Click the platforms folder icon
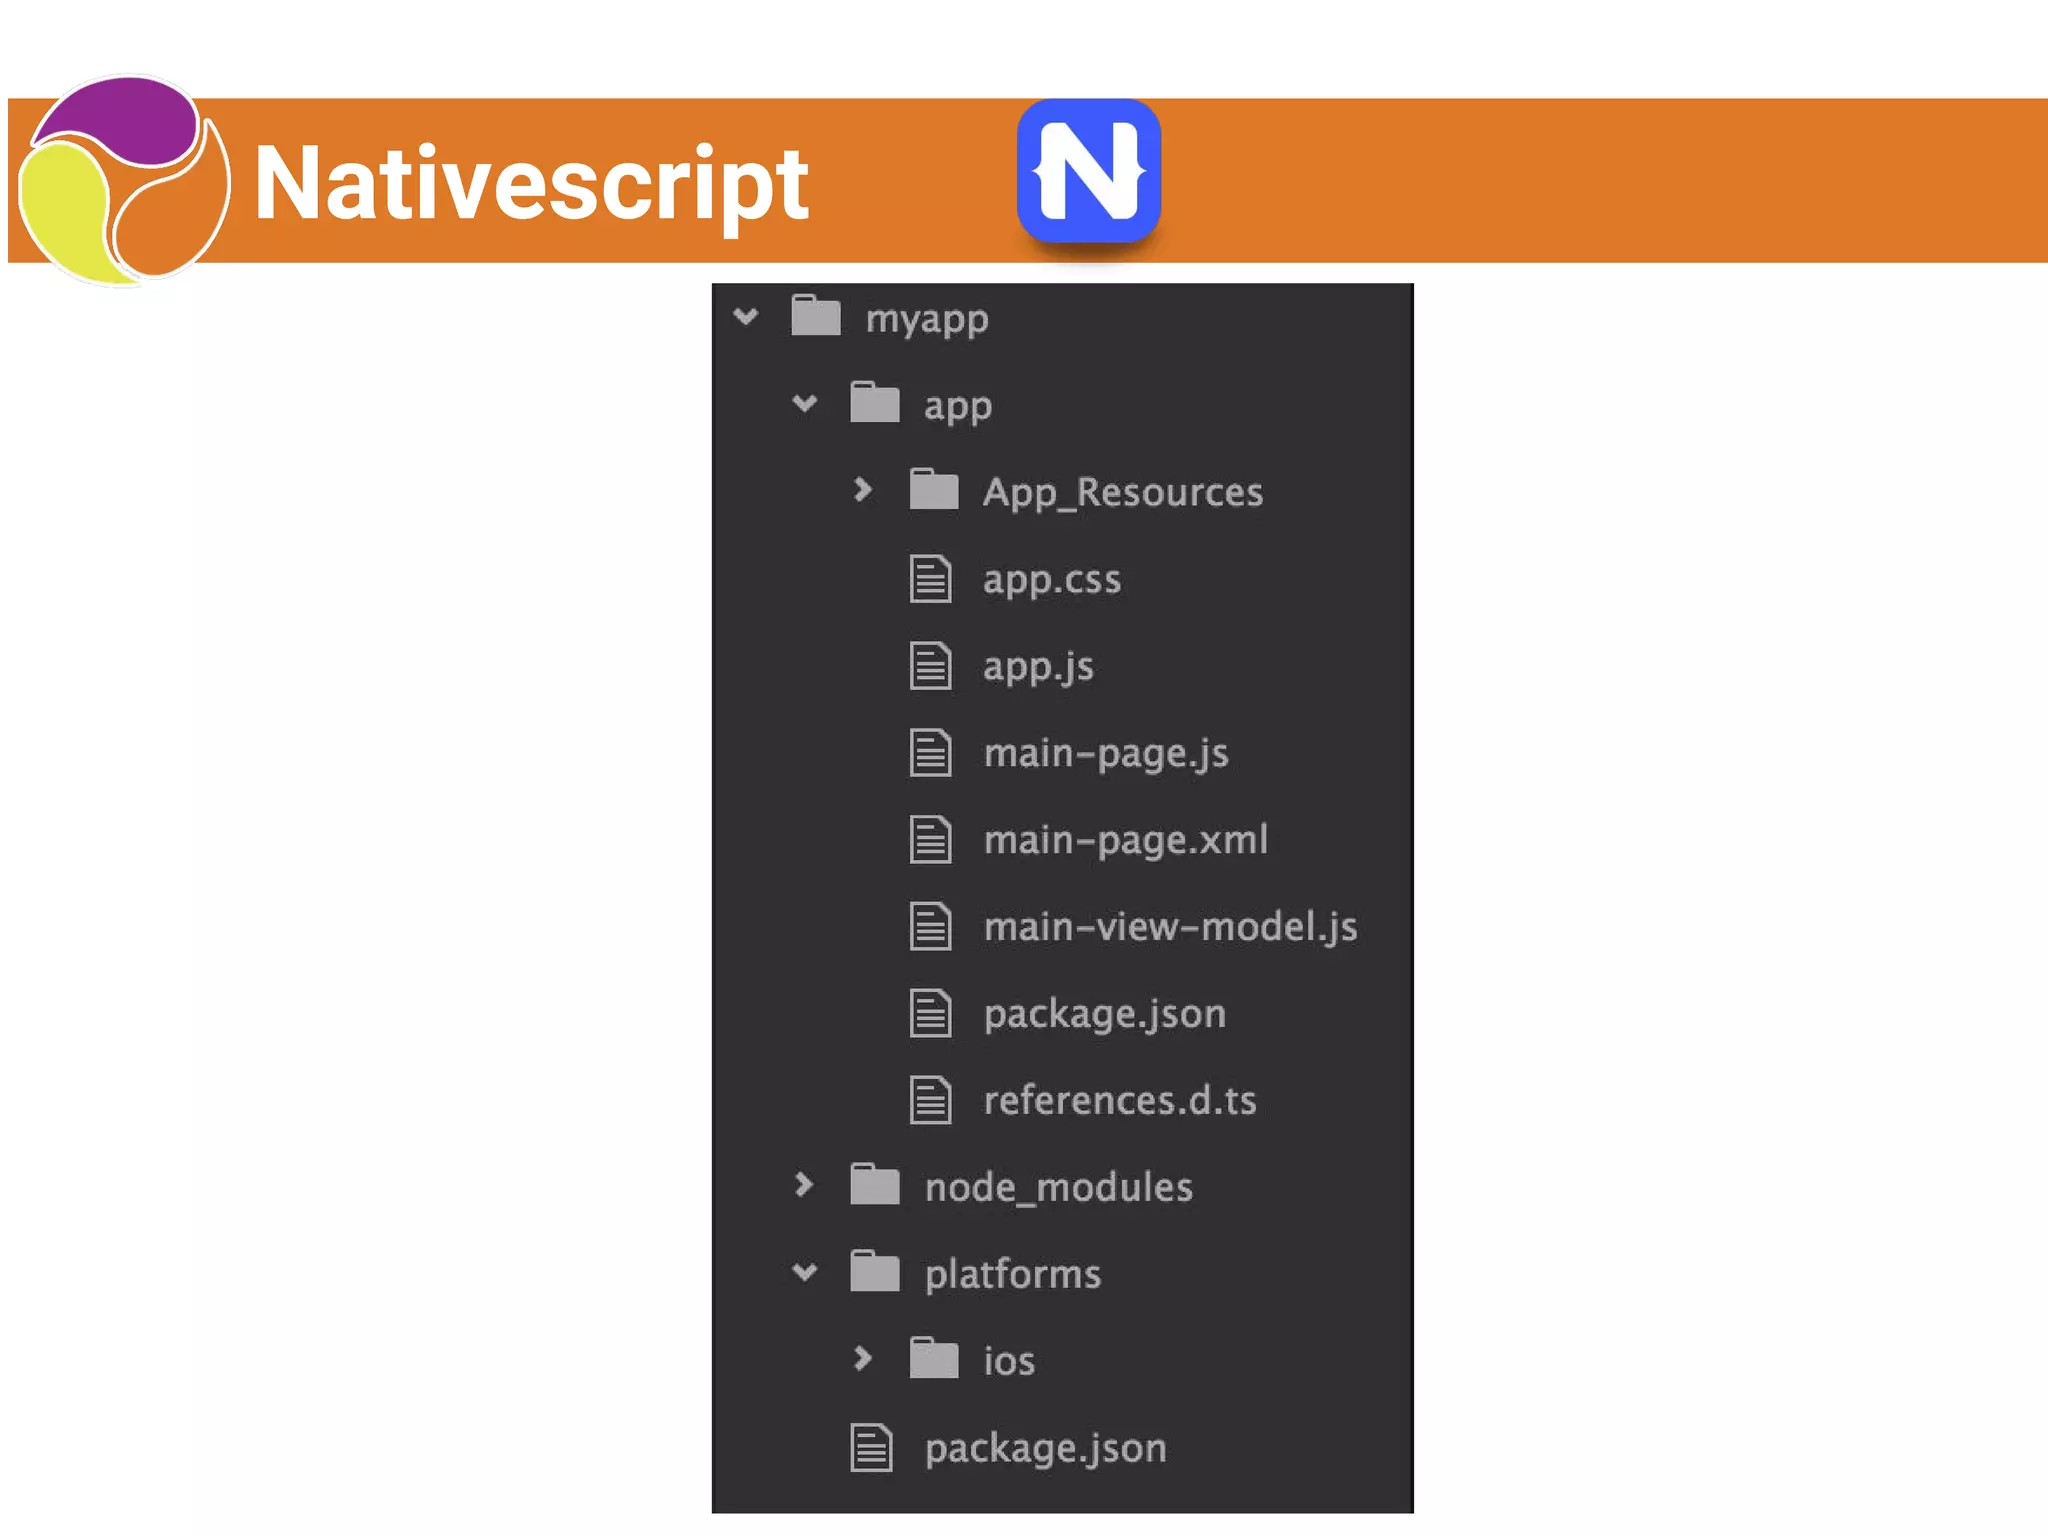Image resolution: width=2048 pixels, height=1536 pixels. tap(875, 1271)
